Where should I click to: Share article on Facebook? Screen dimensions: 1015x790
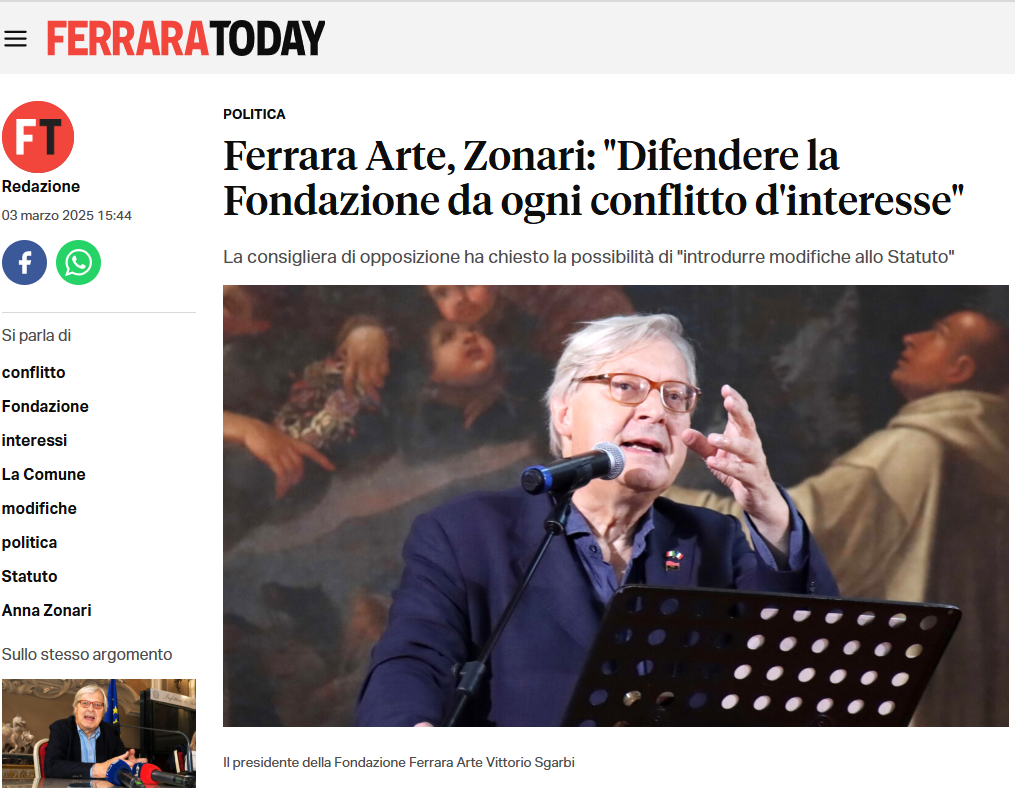25,262
